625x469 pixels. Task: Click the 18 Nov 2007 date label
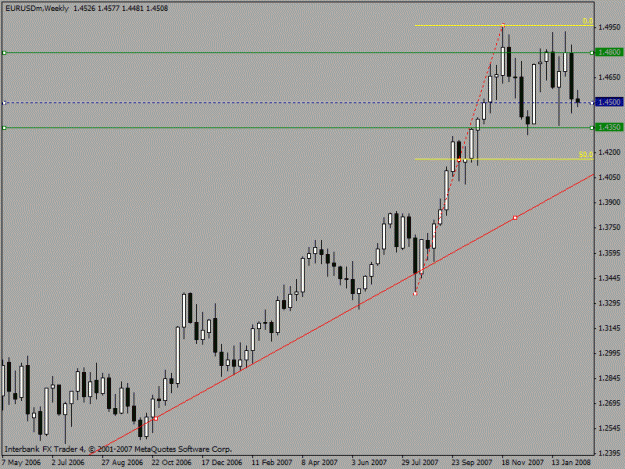523,463
